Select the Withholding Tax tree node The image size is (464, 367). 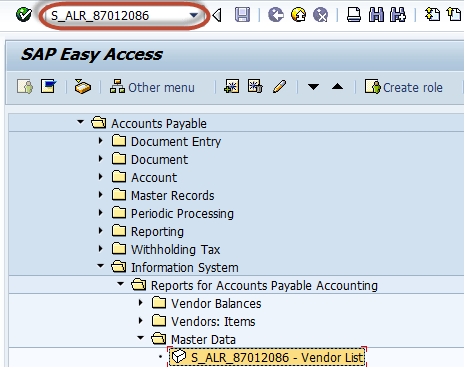(x=175, y=249)
